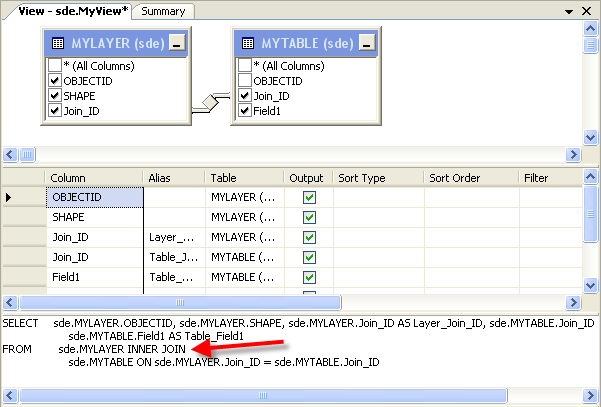The height and width of the screenshot is (407, 601).
Task: Toggle Output checkbox for OBJECTID row
Action: click(309, 197)
